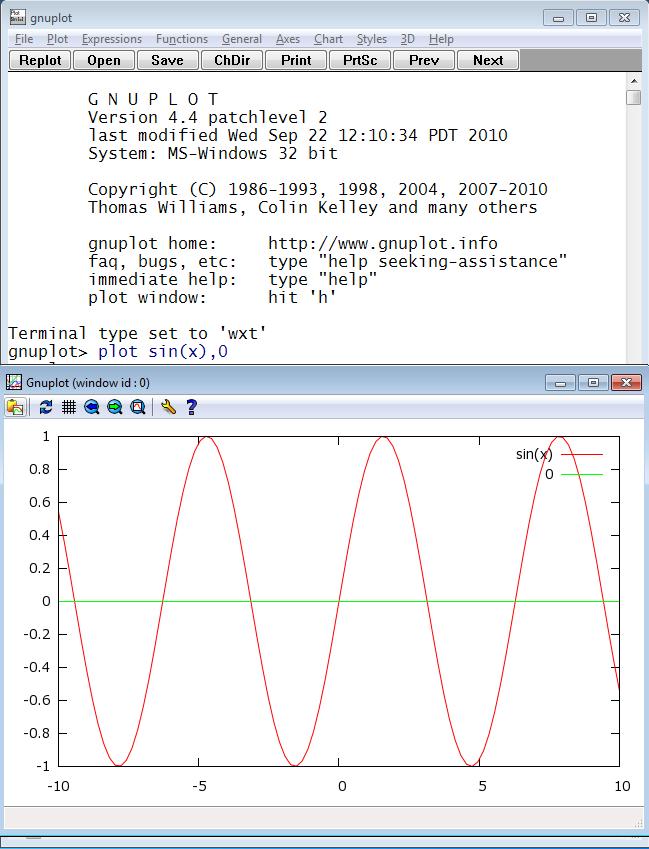Click the sin(x) legend entry
Viewport: 649px width, 849px height.
point(559,454)
